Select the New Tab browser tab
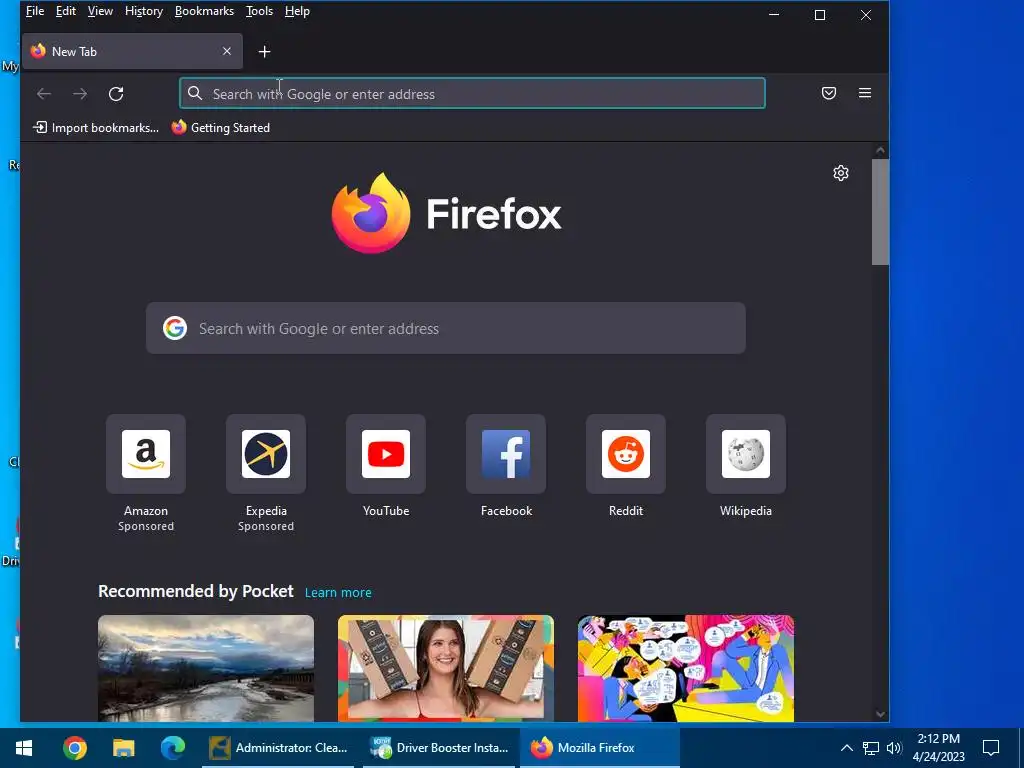 coord(133,51)
